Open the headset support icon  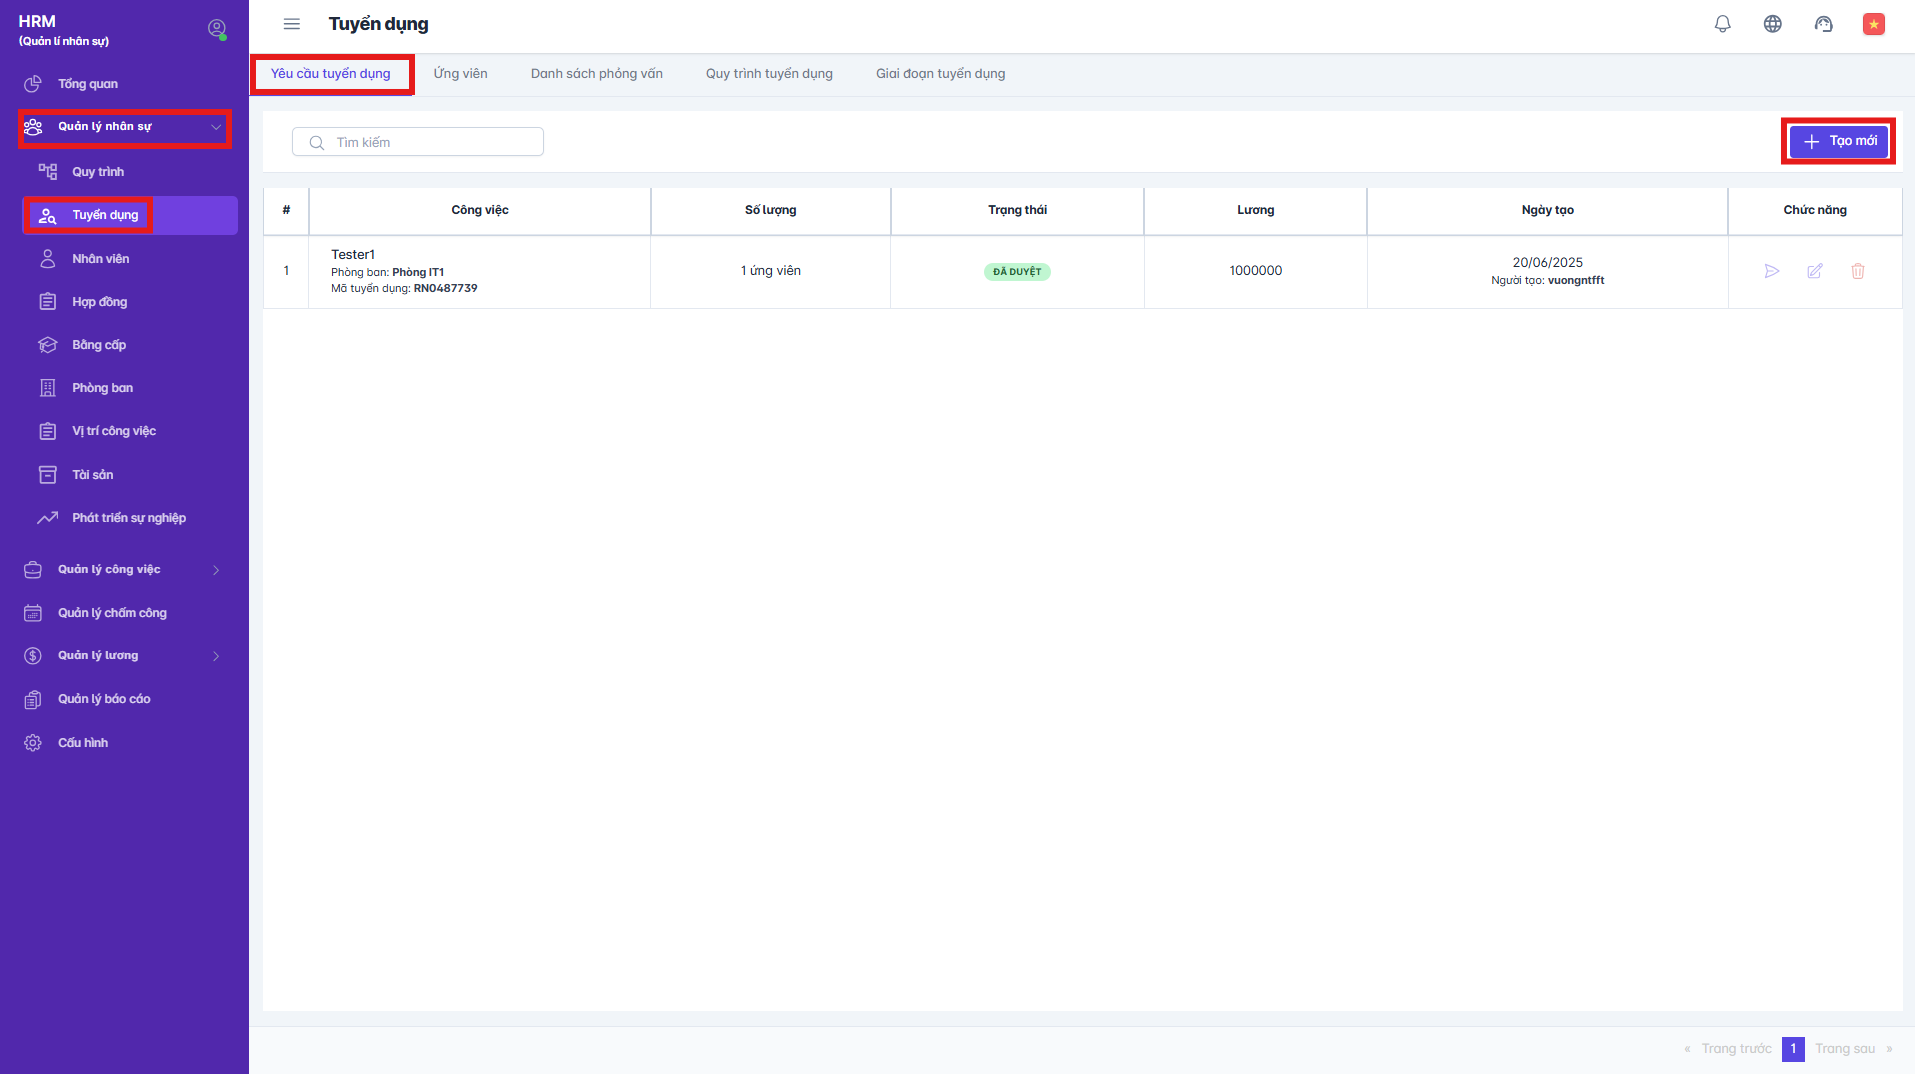(x=1823, y=24)
